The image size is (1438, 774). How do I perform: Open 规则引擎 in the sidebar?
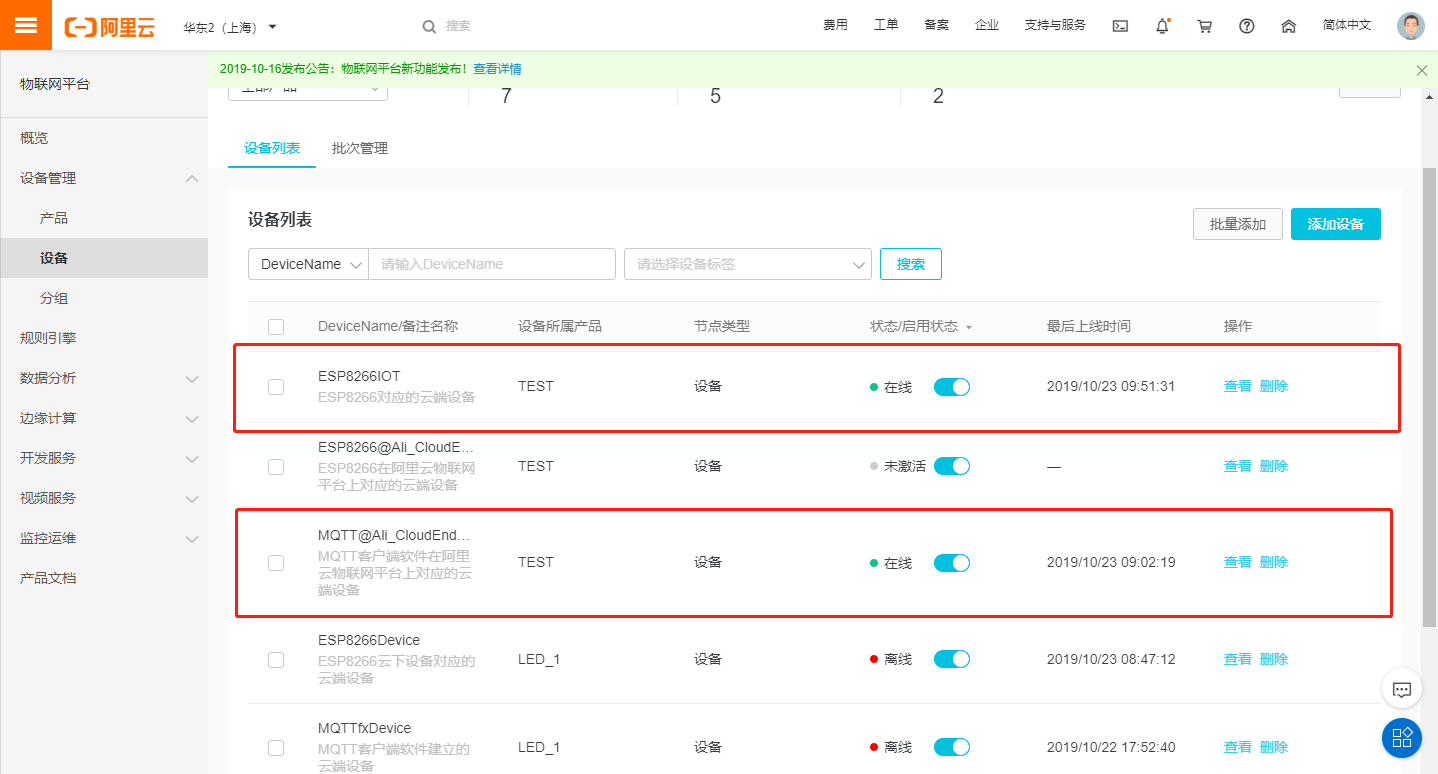48,338
